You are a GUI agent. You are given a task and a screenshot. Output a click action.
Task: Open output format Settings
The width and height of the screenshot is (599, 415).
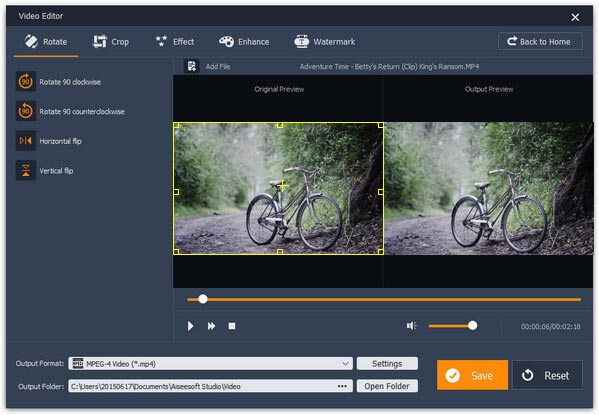pyautogui.click(x=387, y=363)
